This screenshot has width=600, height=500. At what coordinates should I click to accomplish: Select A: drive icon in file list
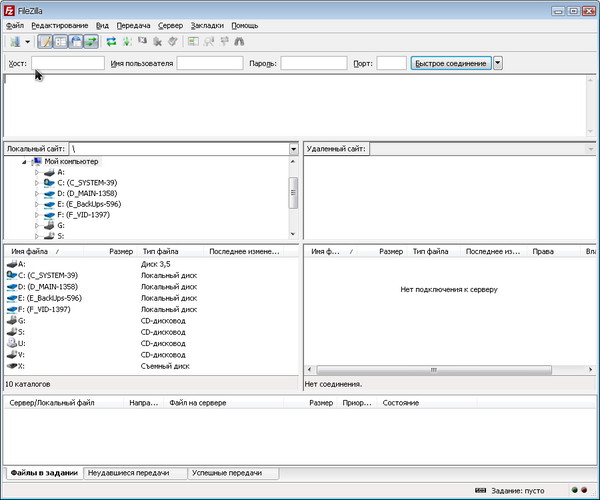click(12, 264)
